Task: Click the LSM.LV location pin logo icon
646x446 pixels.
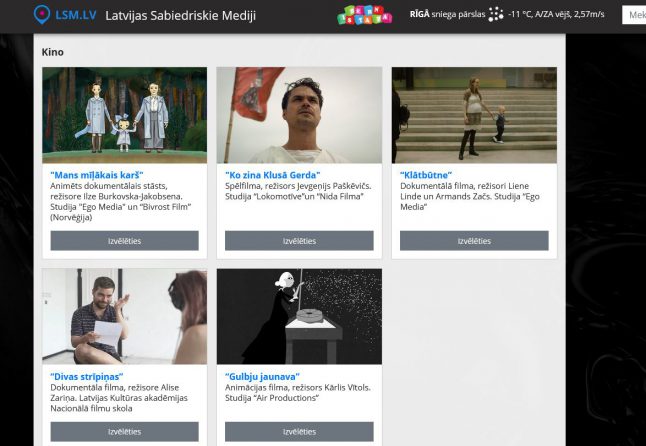Action: (x=41, y=15)
